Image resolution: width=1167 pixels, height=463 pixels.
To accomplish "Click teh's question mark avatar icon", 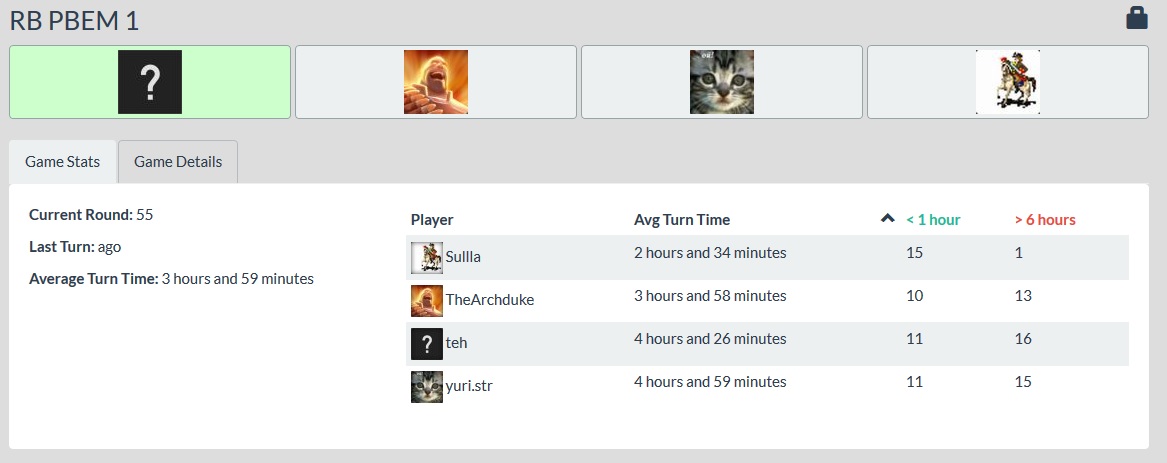I will pos(427,343).
